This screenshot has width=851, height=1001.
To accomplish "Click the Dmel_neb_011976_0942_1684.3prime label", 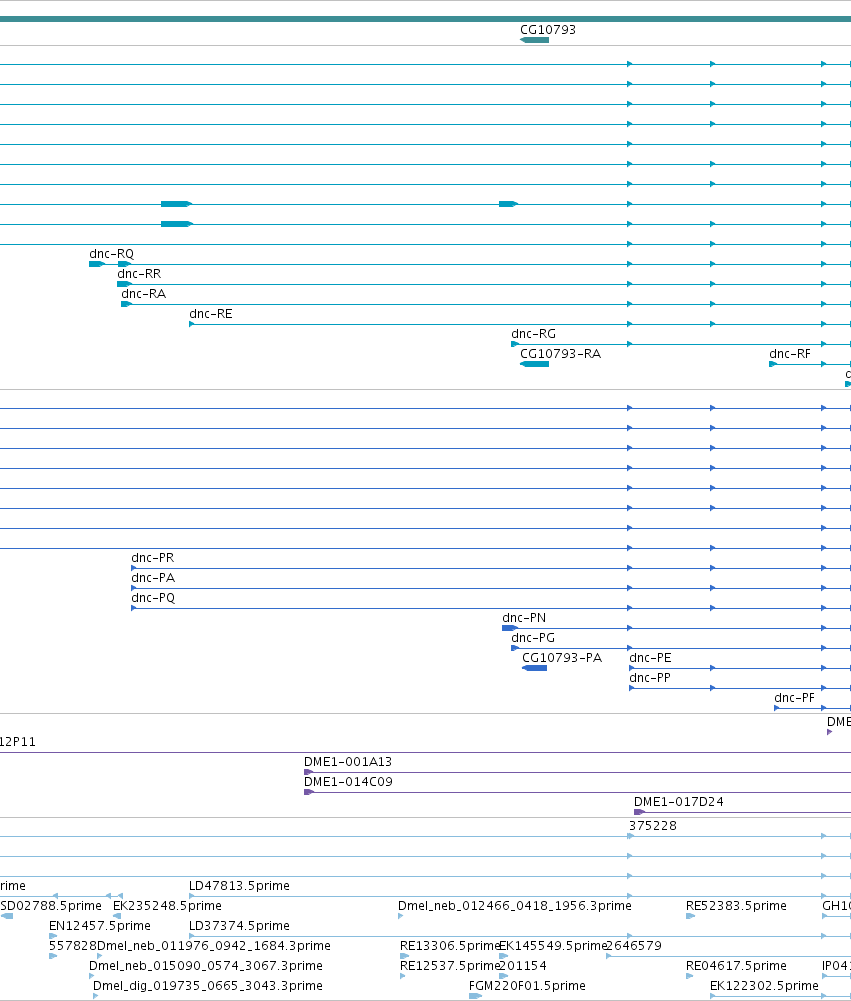I will click(x=214, y=945).
